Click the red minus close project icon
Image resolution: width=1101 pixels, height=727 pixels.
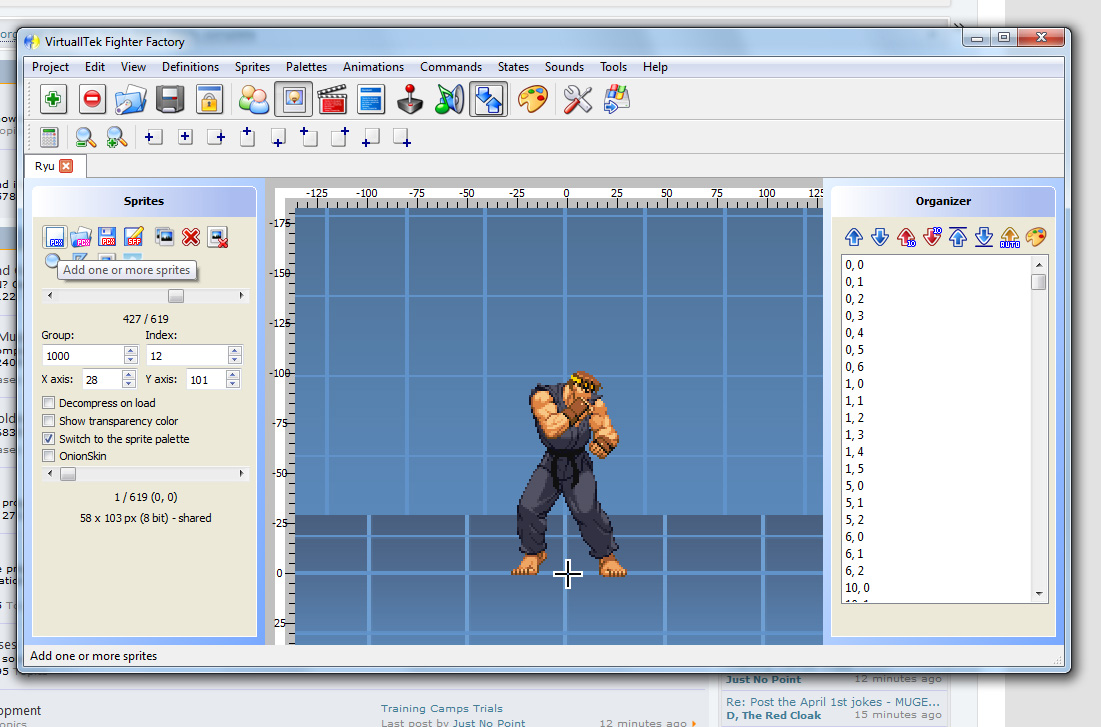92,99
